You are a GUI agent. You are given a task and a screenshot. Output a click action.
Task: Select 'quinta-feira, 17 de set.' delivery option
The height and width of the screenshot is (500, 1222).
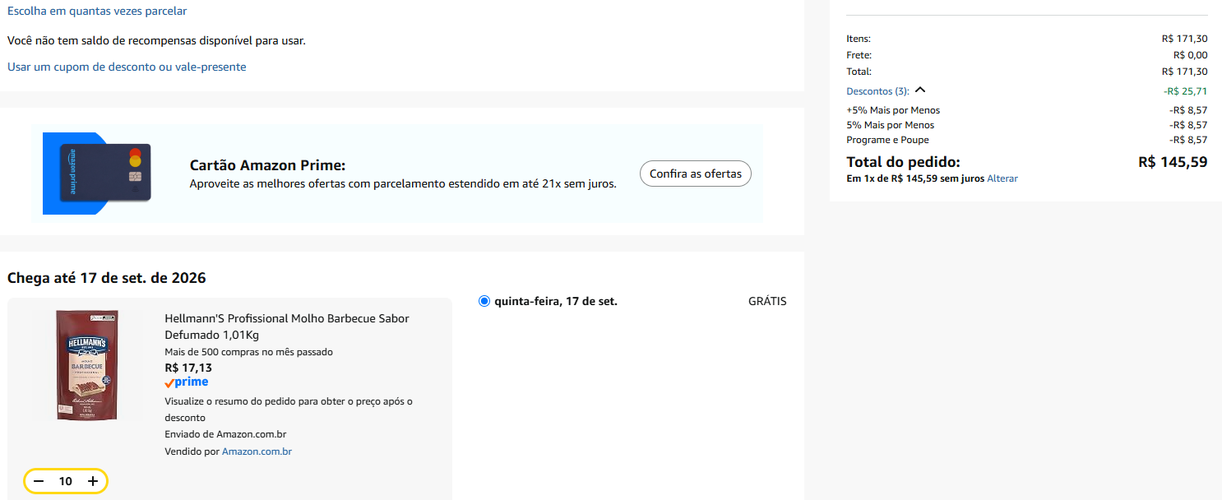tap(485, 301)
